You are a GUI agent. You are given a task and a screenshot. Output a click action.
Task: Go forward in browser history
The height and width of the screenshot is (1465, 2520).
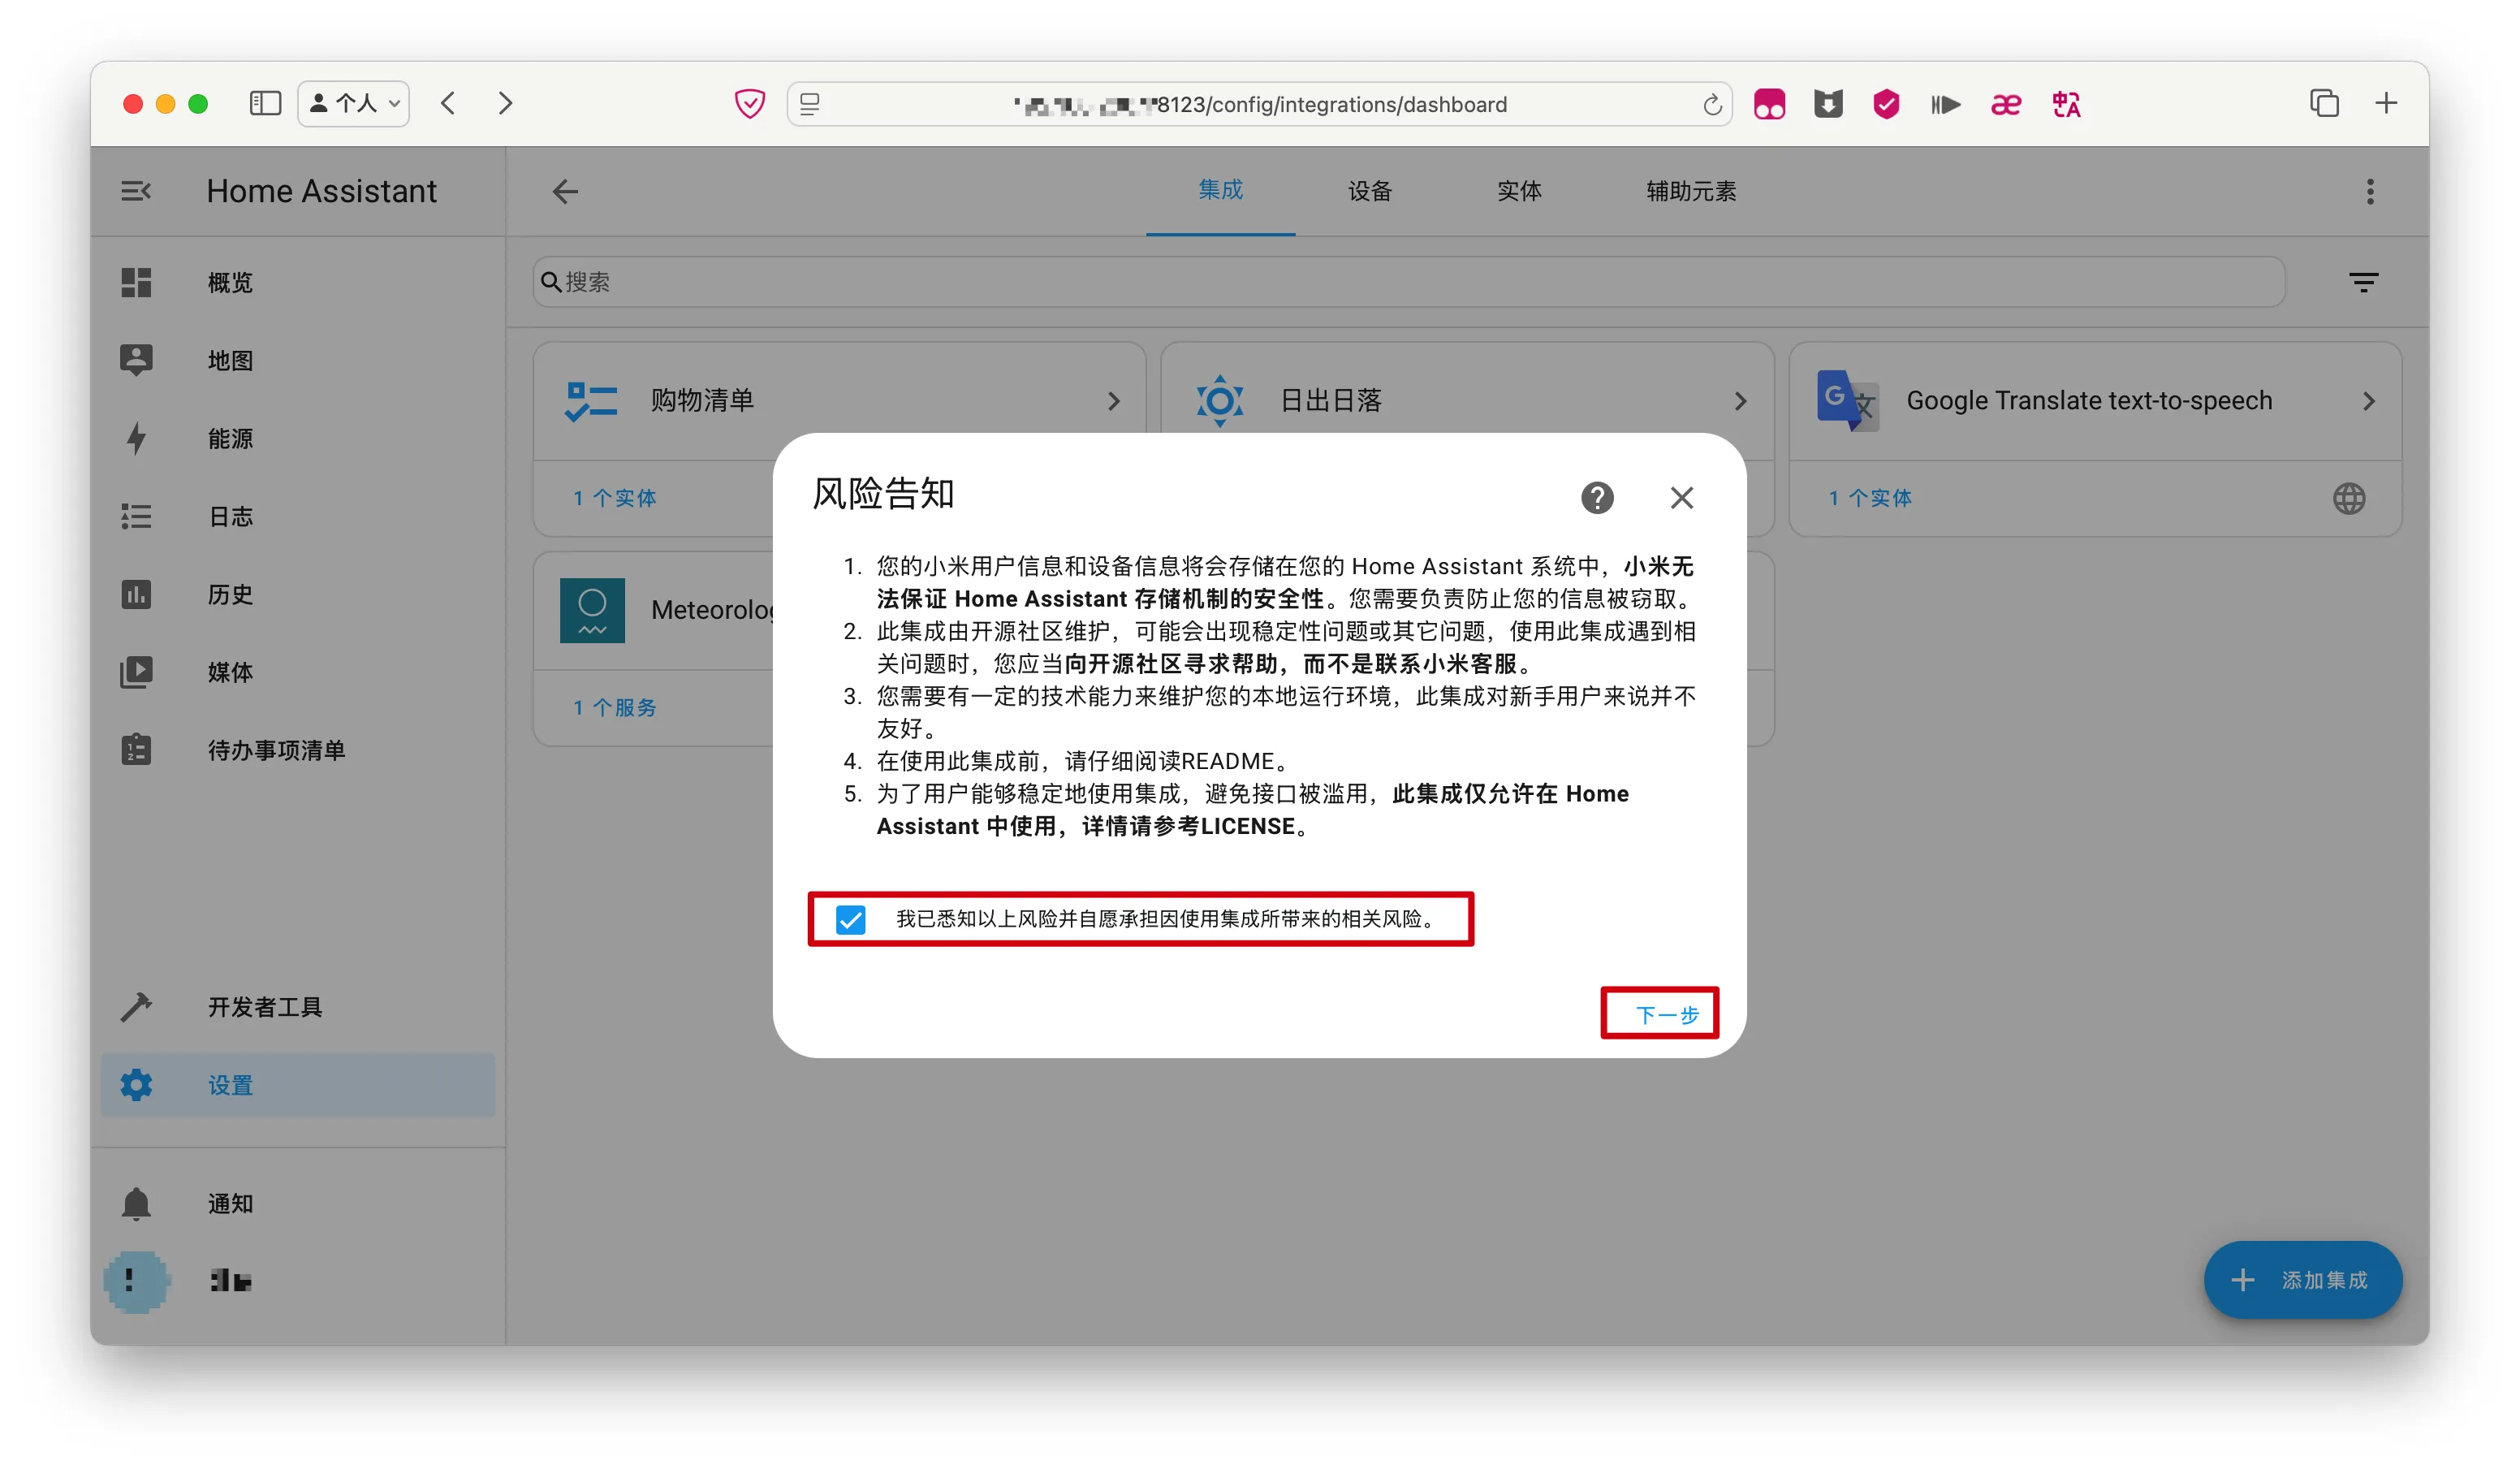pos(505,103)
